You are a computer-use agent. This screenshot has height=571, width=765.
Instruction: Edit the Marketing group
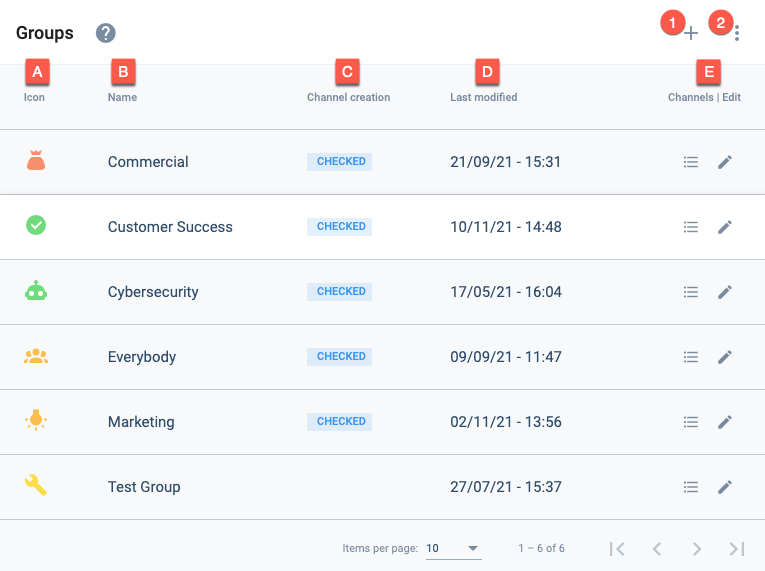(725, 422)
